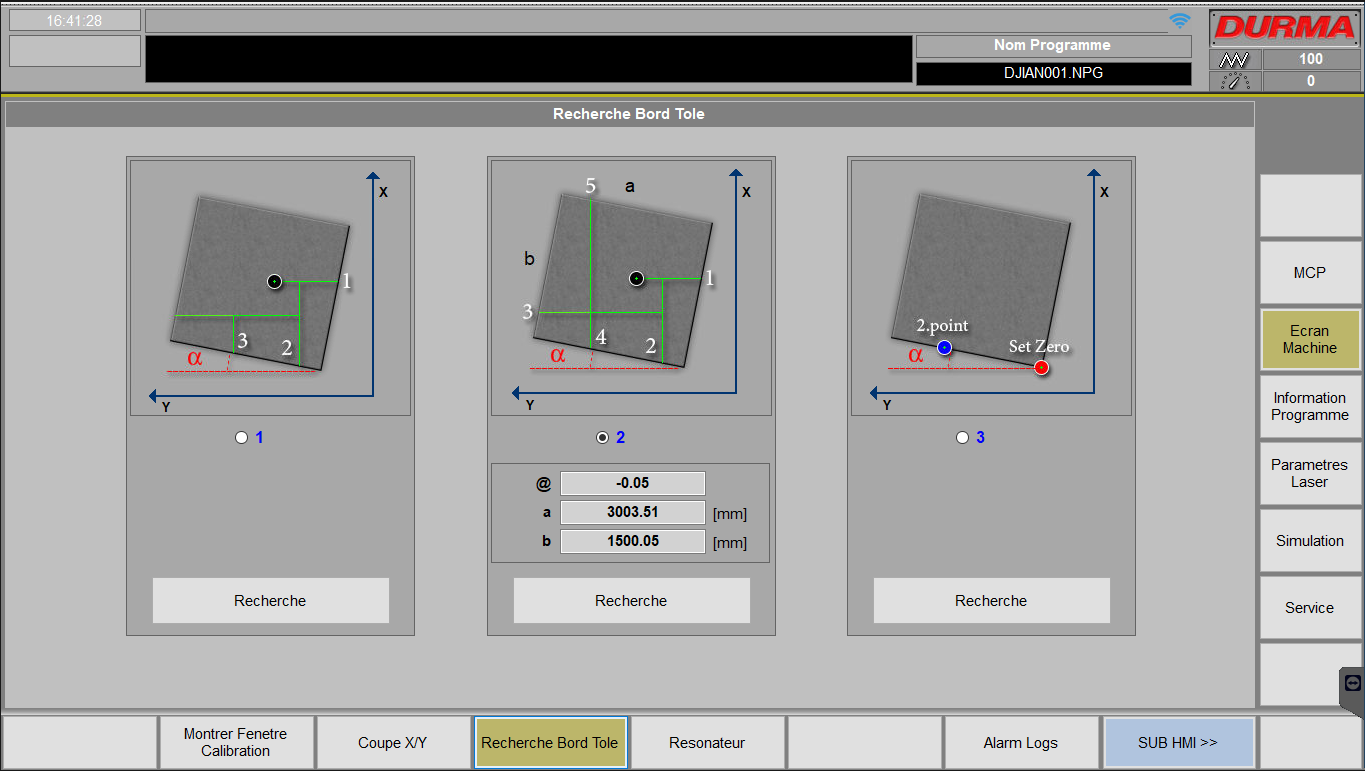The height and width of the screenshot is (771, 1365).
Task: Click the program name field DJIAN001.NPG
Action: click(1054, 73)
